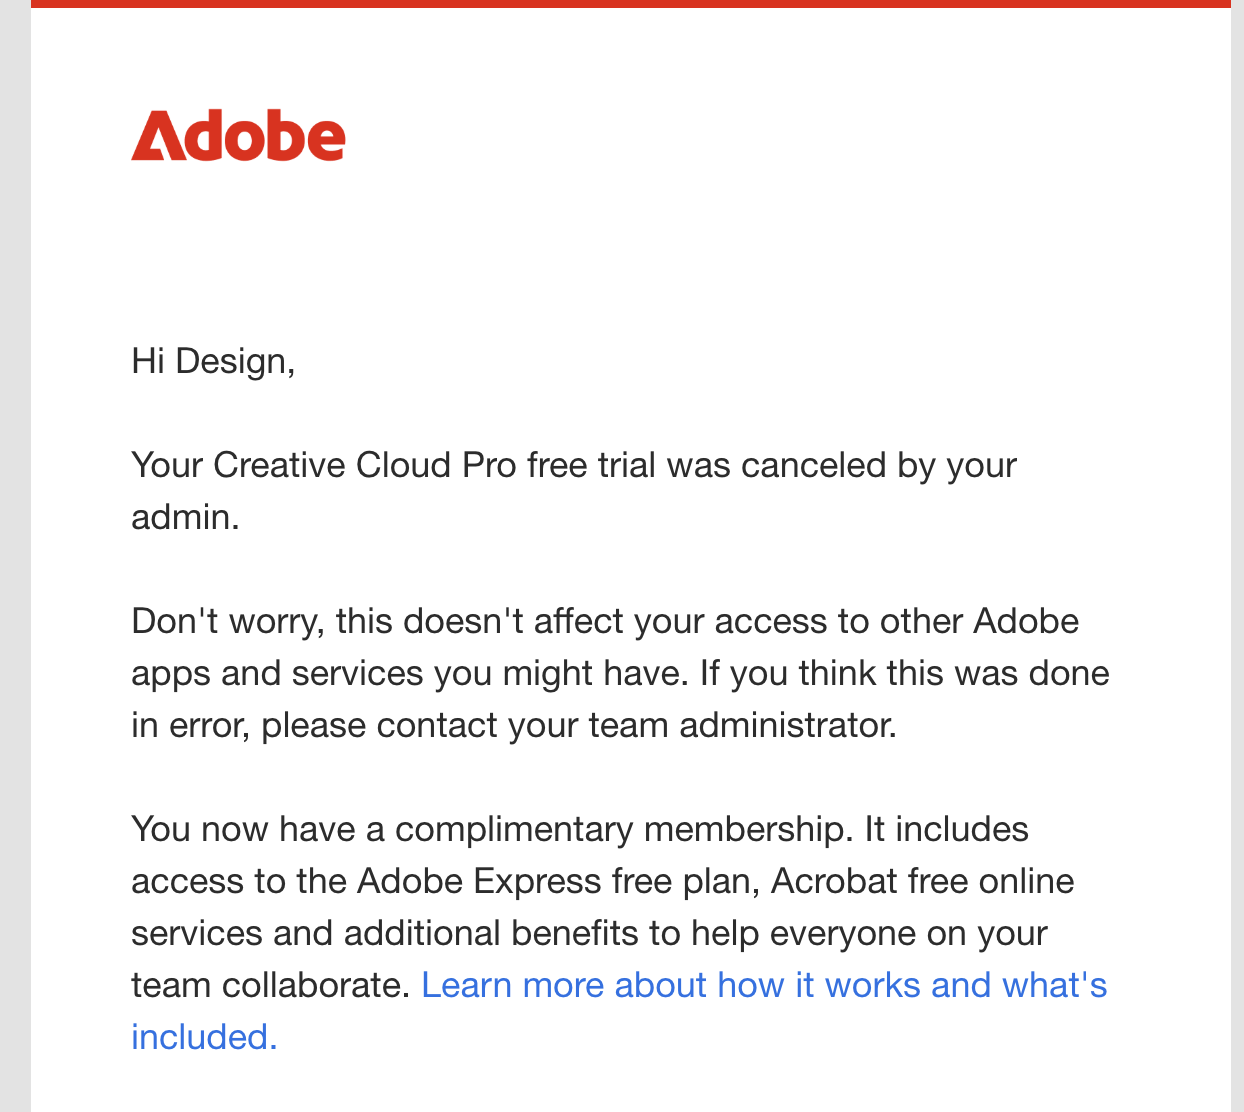Viewport: 1244px width, 1112px height.
Task: Click the blue "included." link text
Action: pos(204,1037)
